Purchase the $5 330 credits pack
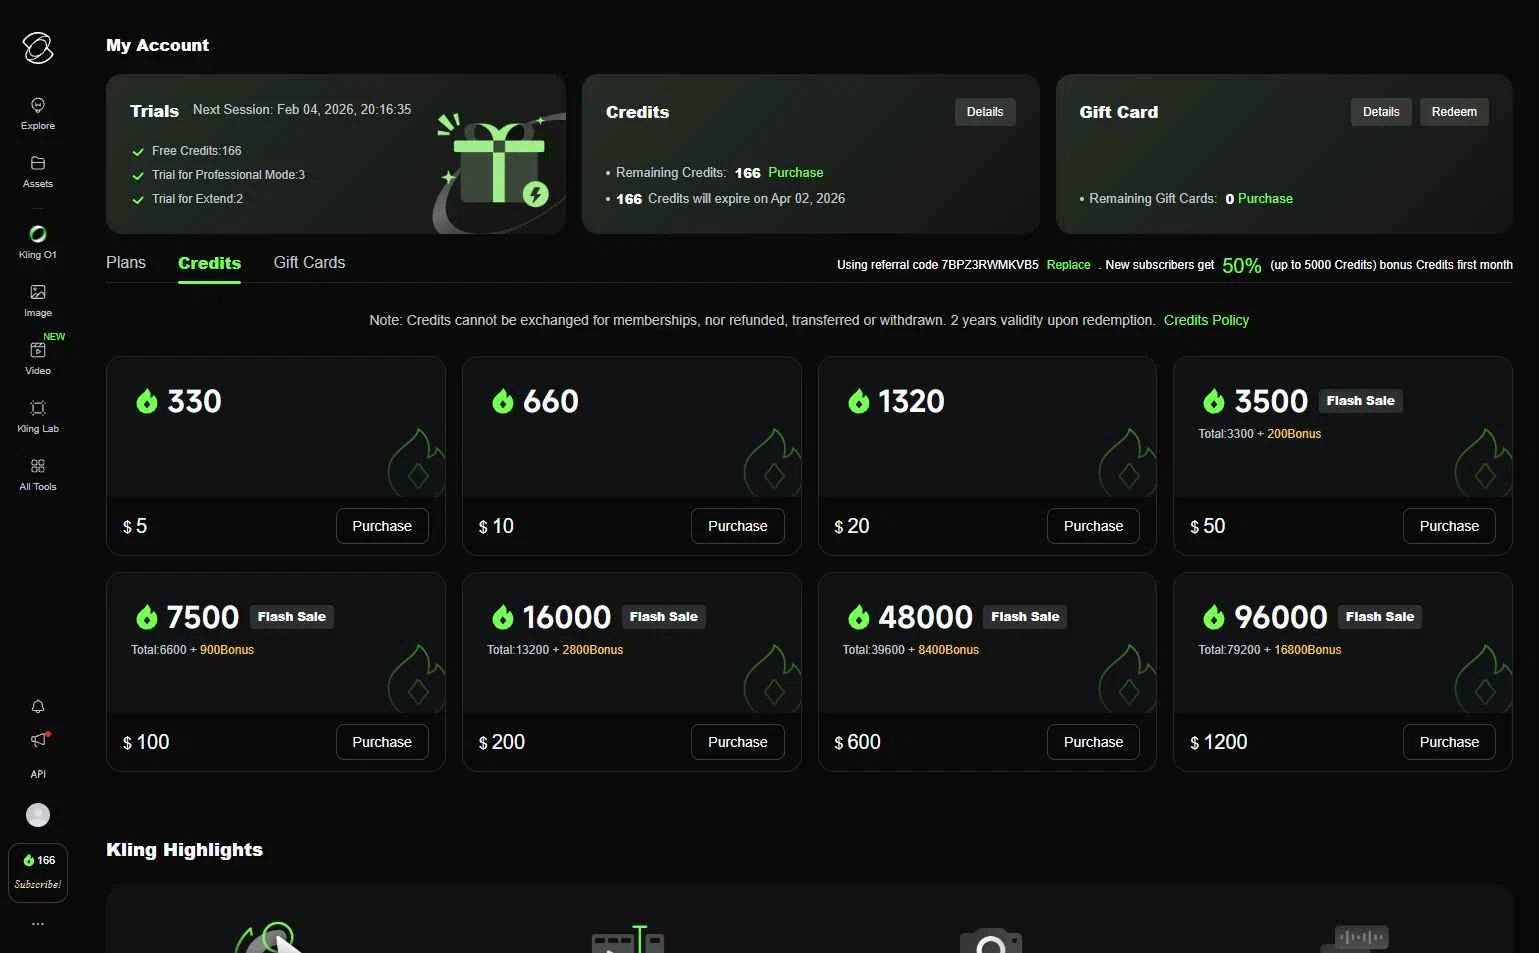This screenshot has width=1539, height=953. 382,526
